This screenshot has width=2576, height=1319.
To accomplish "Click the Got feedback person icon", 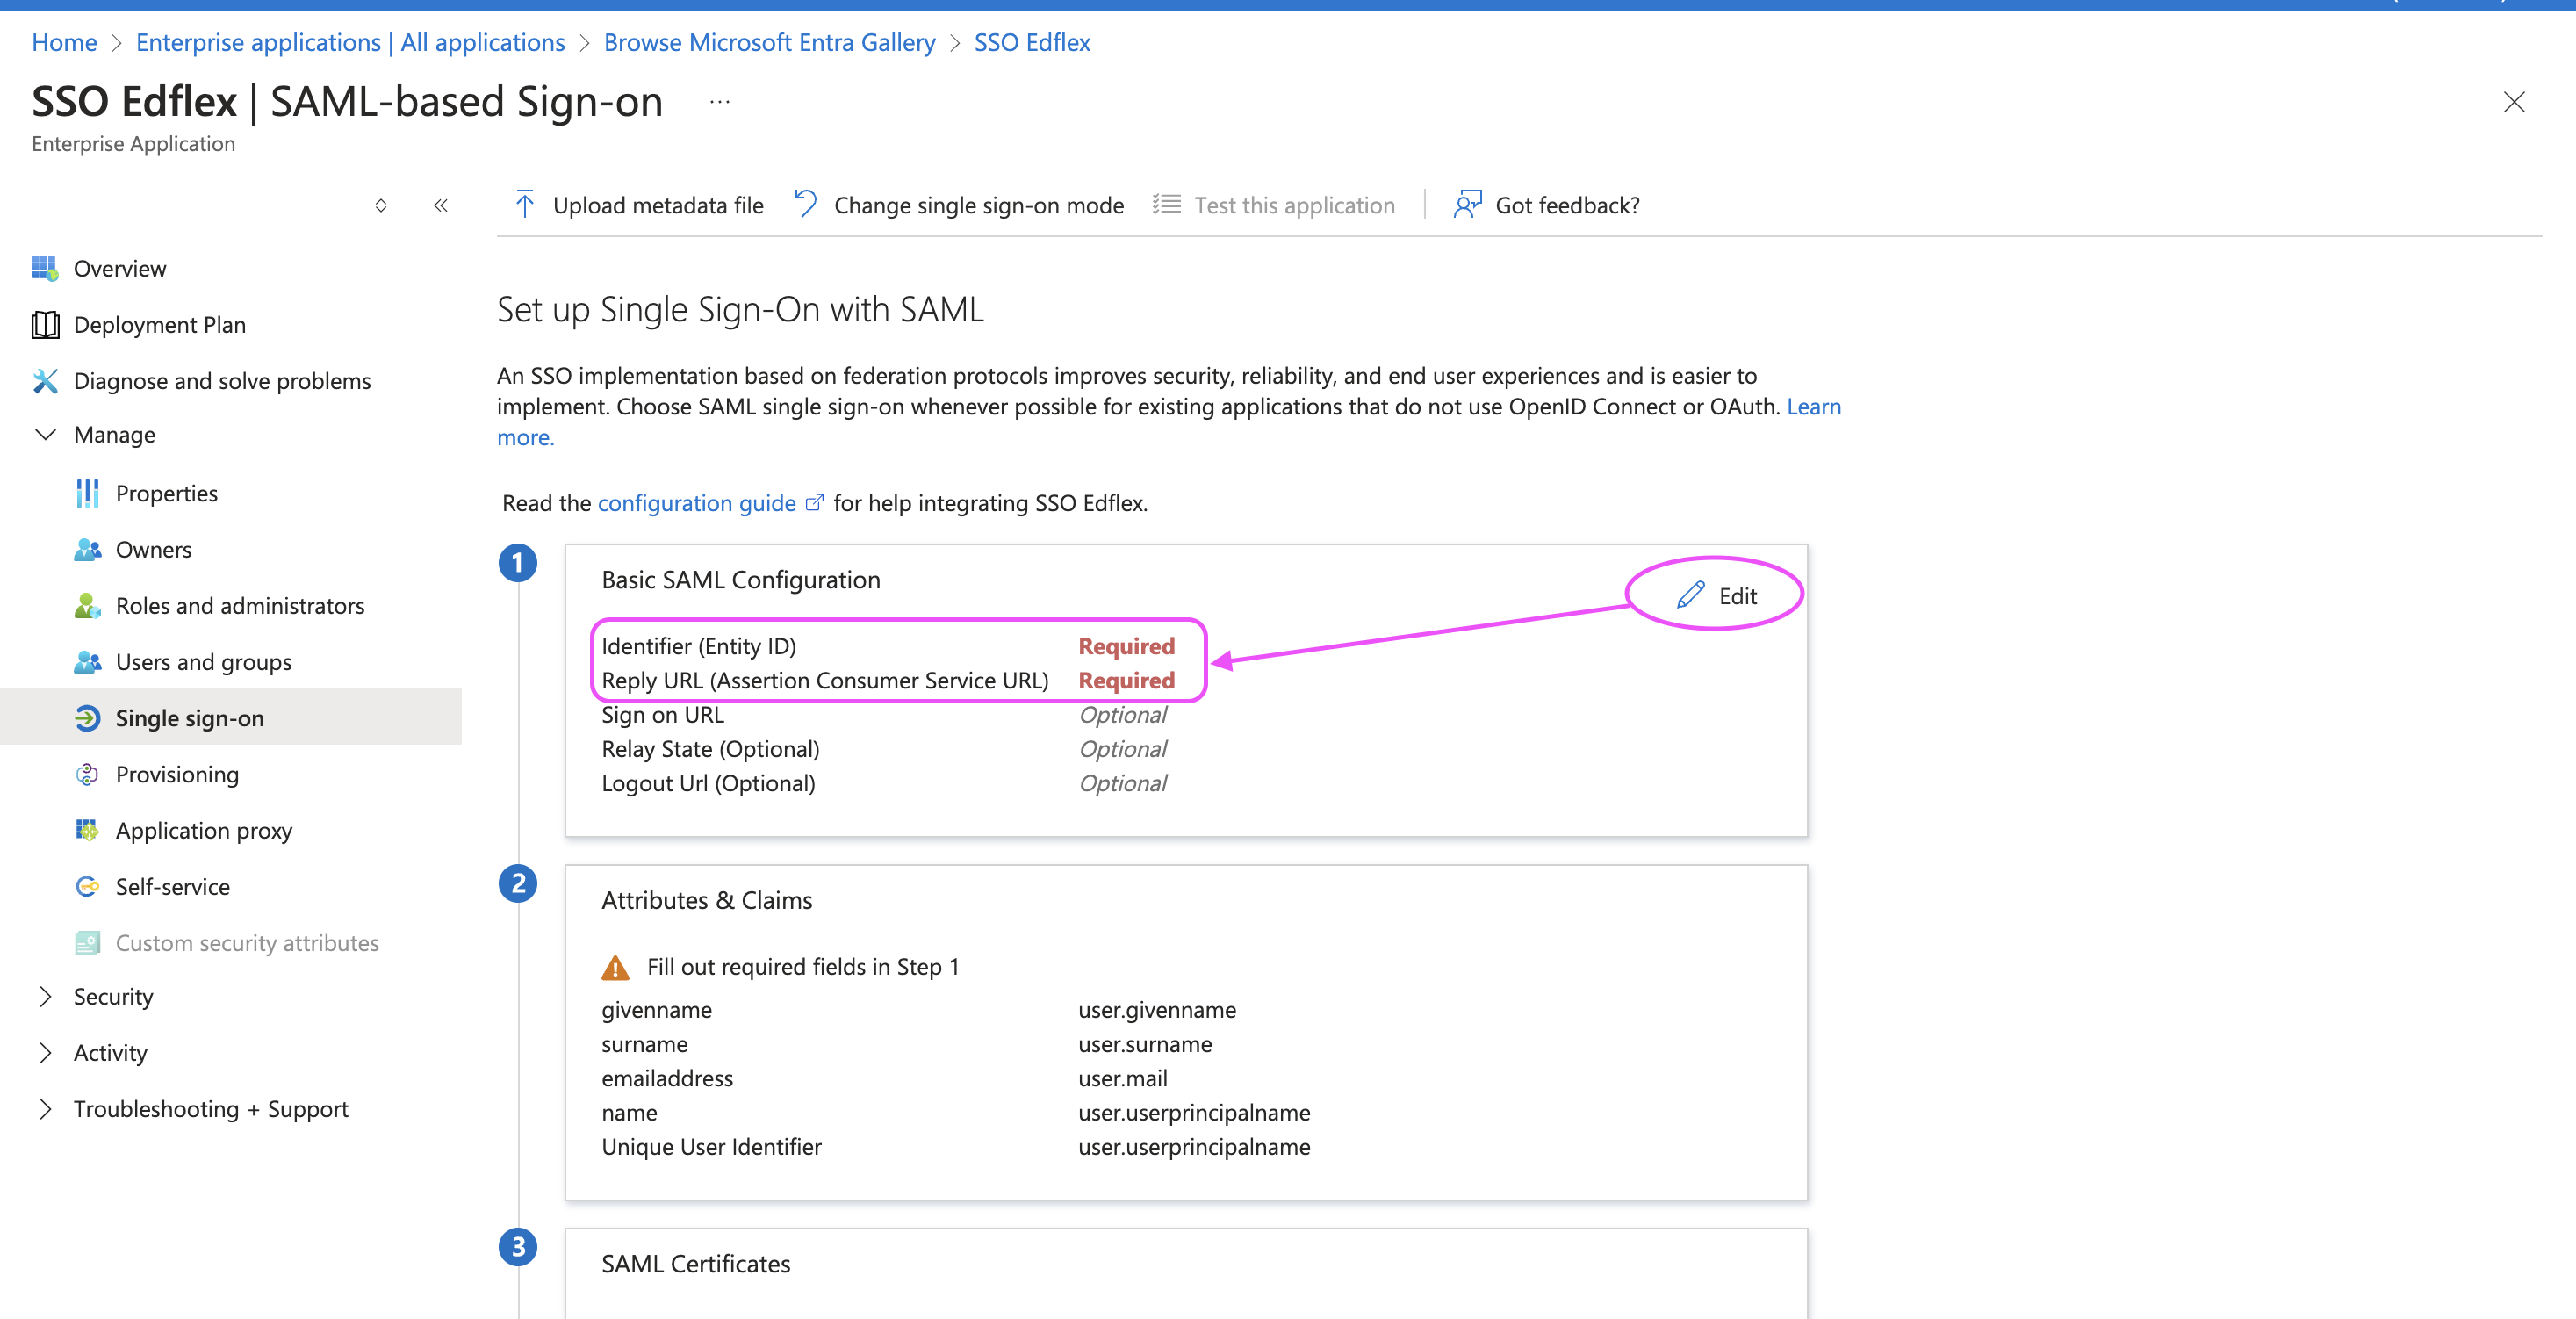I will click(1467, 204).
